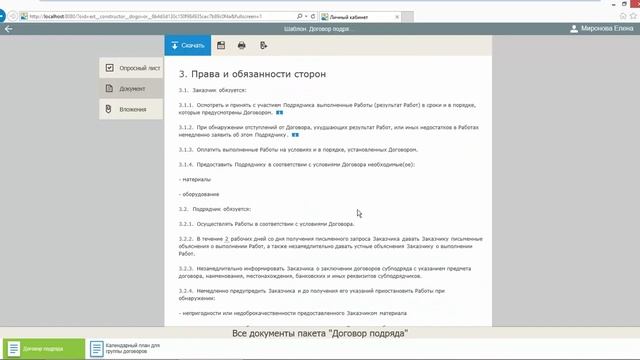Select the Договор подряда document tile
Viewport: 640px width, 360px height.
coord(44,349)
